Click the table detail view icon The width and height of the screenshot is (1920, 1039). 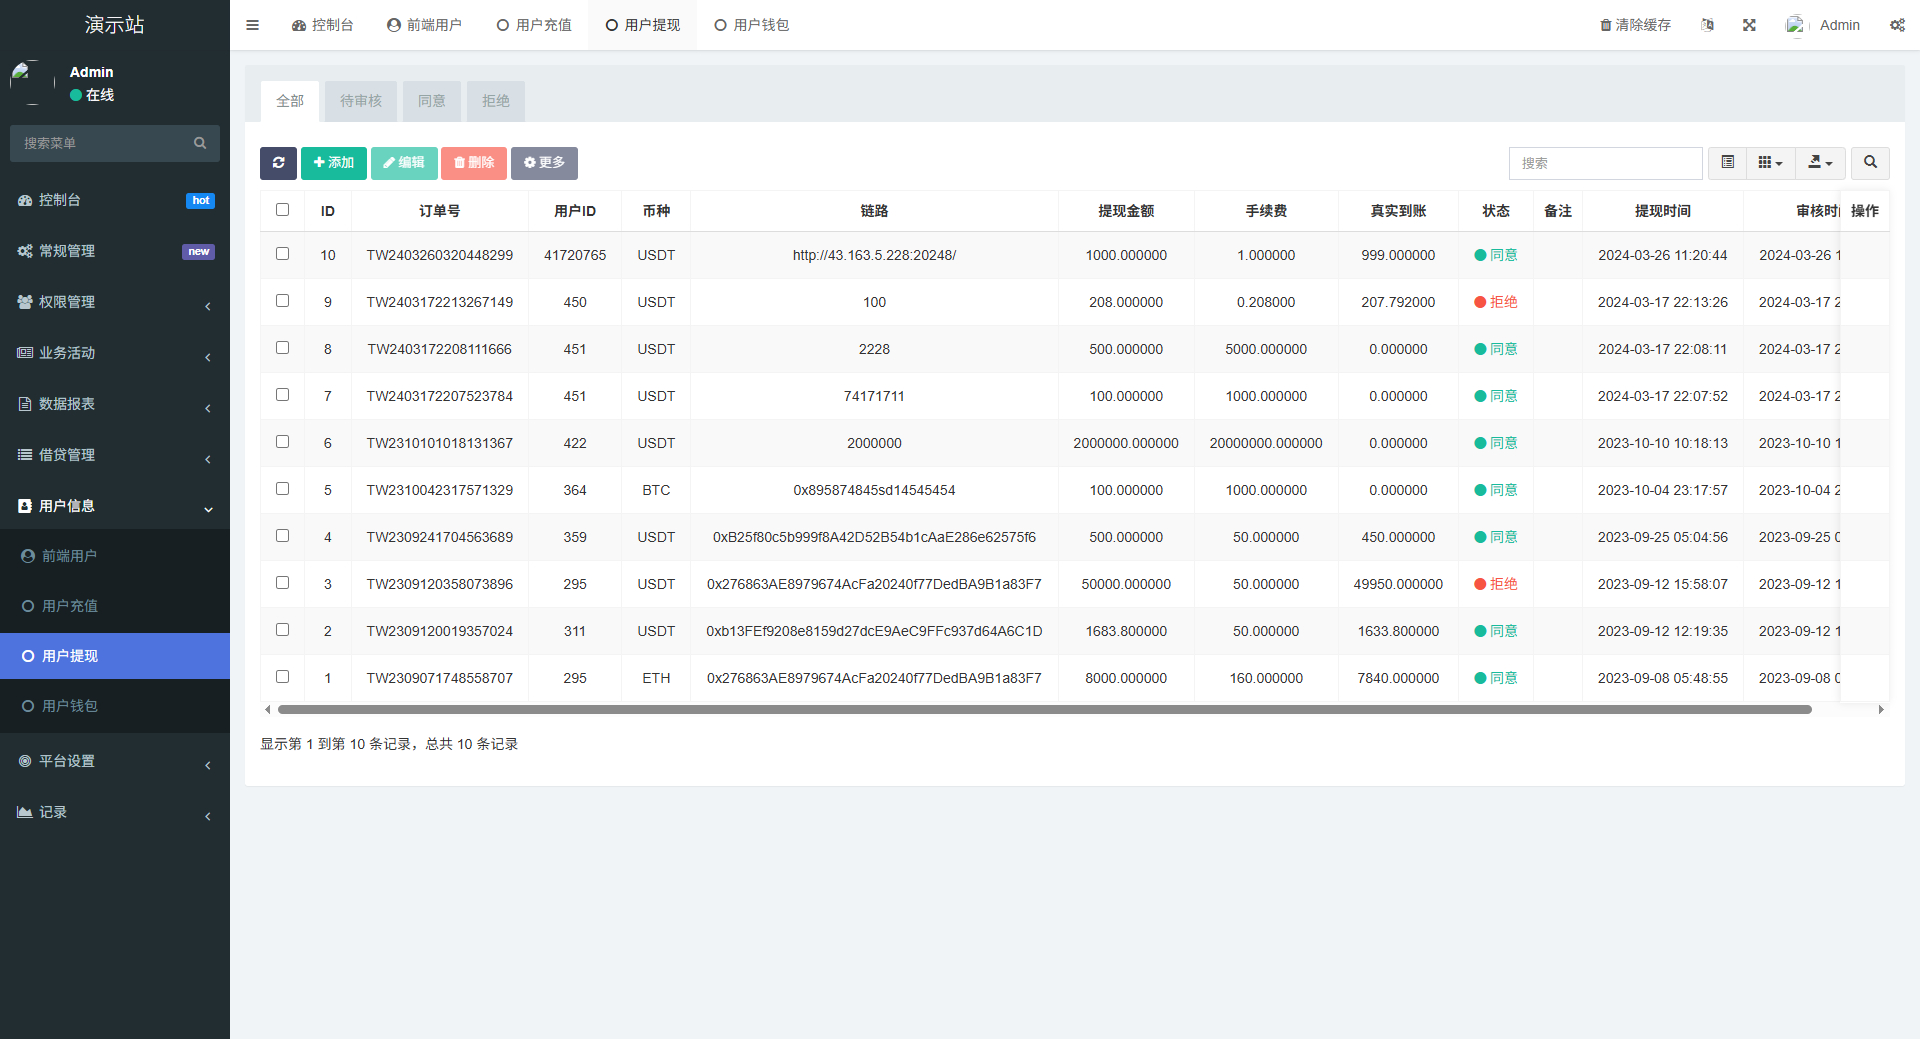click(1726, 162)
